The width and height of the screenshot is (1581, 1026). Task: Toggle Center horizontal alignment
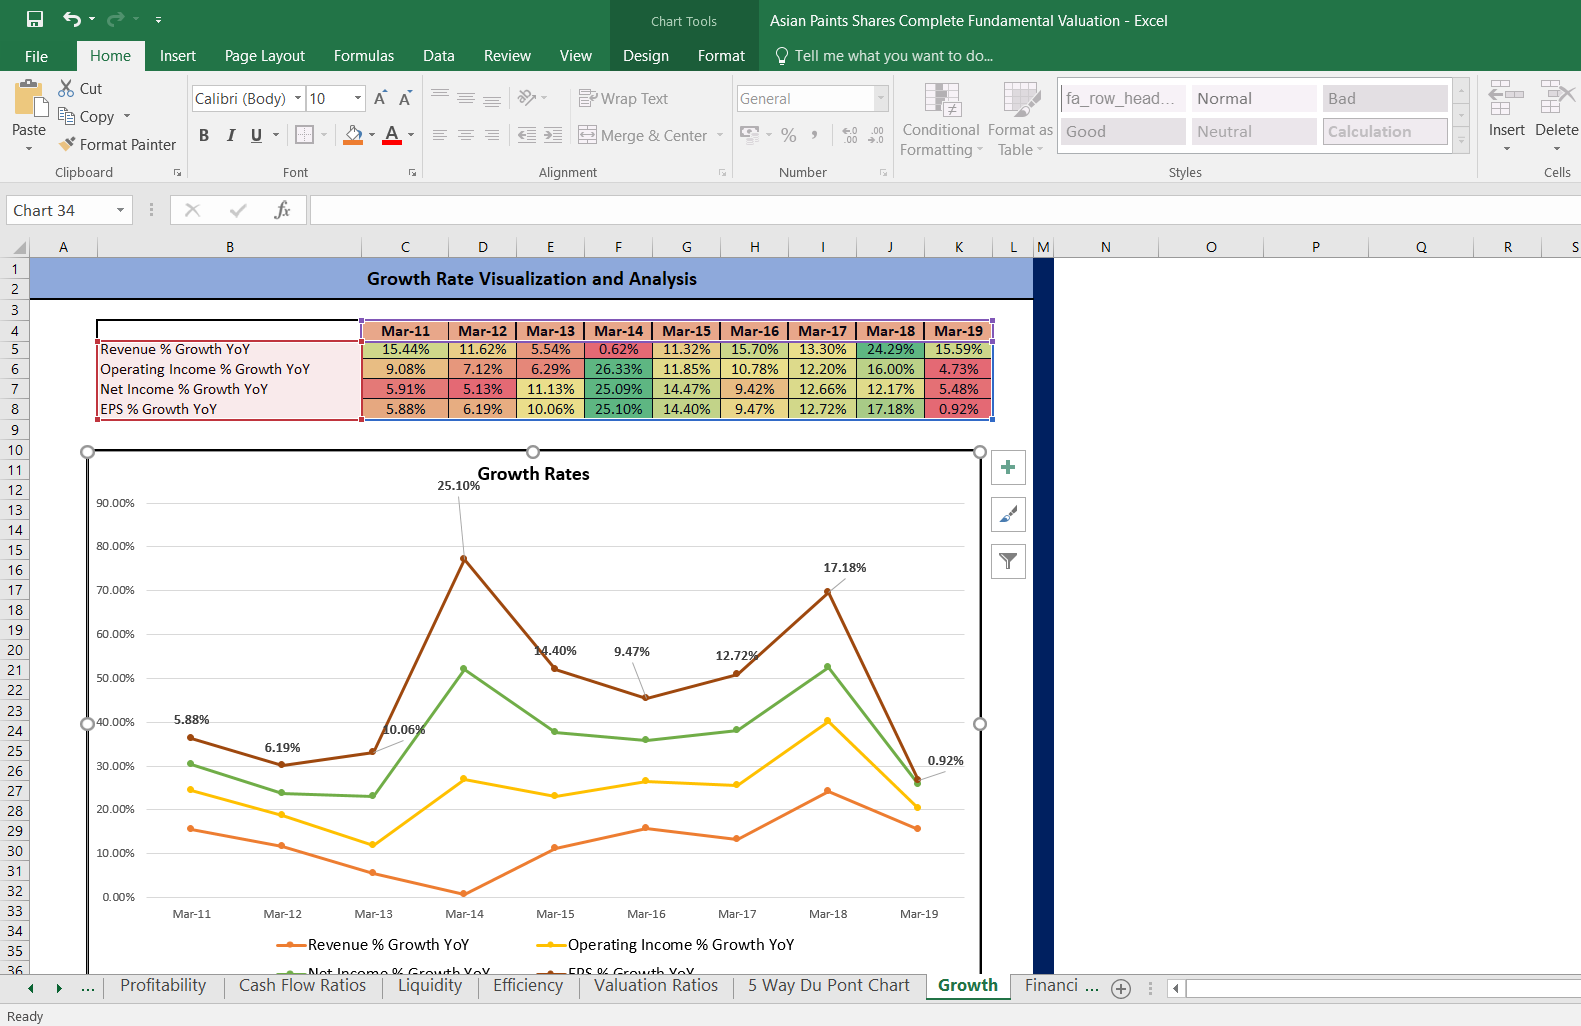(x=466, y=135)
